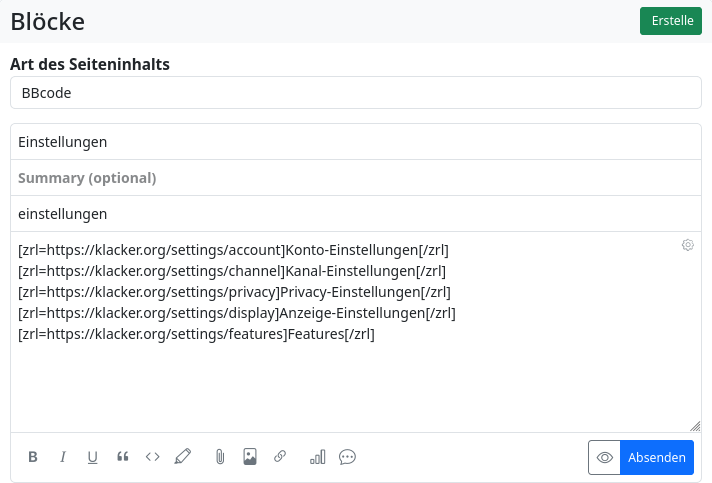The image size is (712, 483).
Task: Open the editor settings gear
Action: 688,245
